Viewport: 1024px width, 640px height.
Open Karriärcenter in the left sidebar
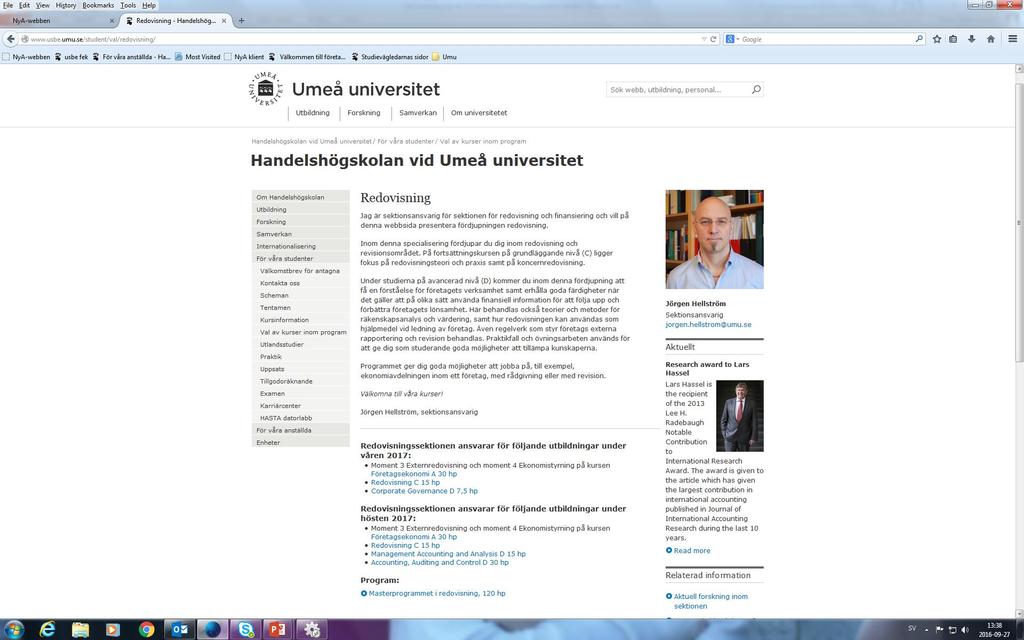[280, 406]
